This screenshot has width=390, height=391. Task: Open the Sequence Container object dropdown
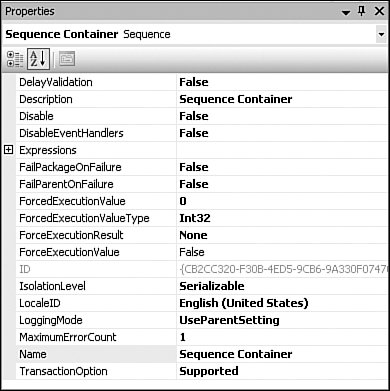pyautogui.click(x=381, y=34)
